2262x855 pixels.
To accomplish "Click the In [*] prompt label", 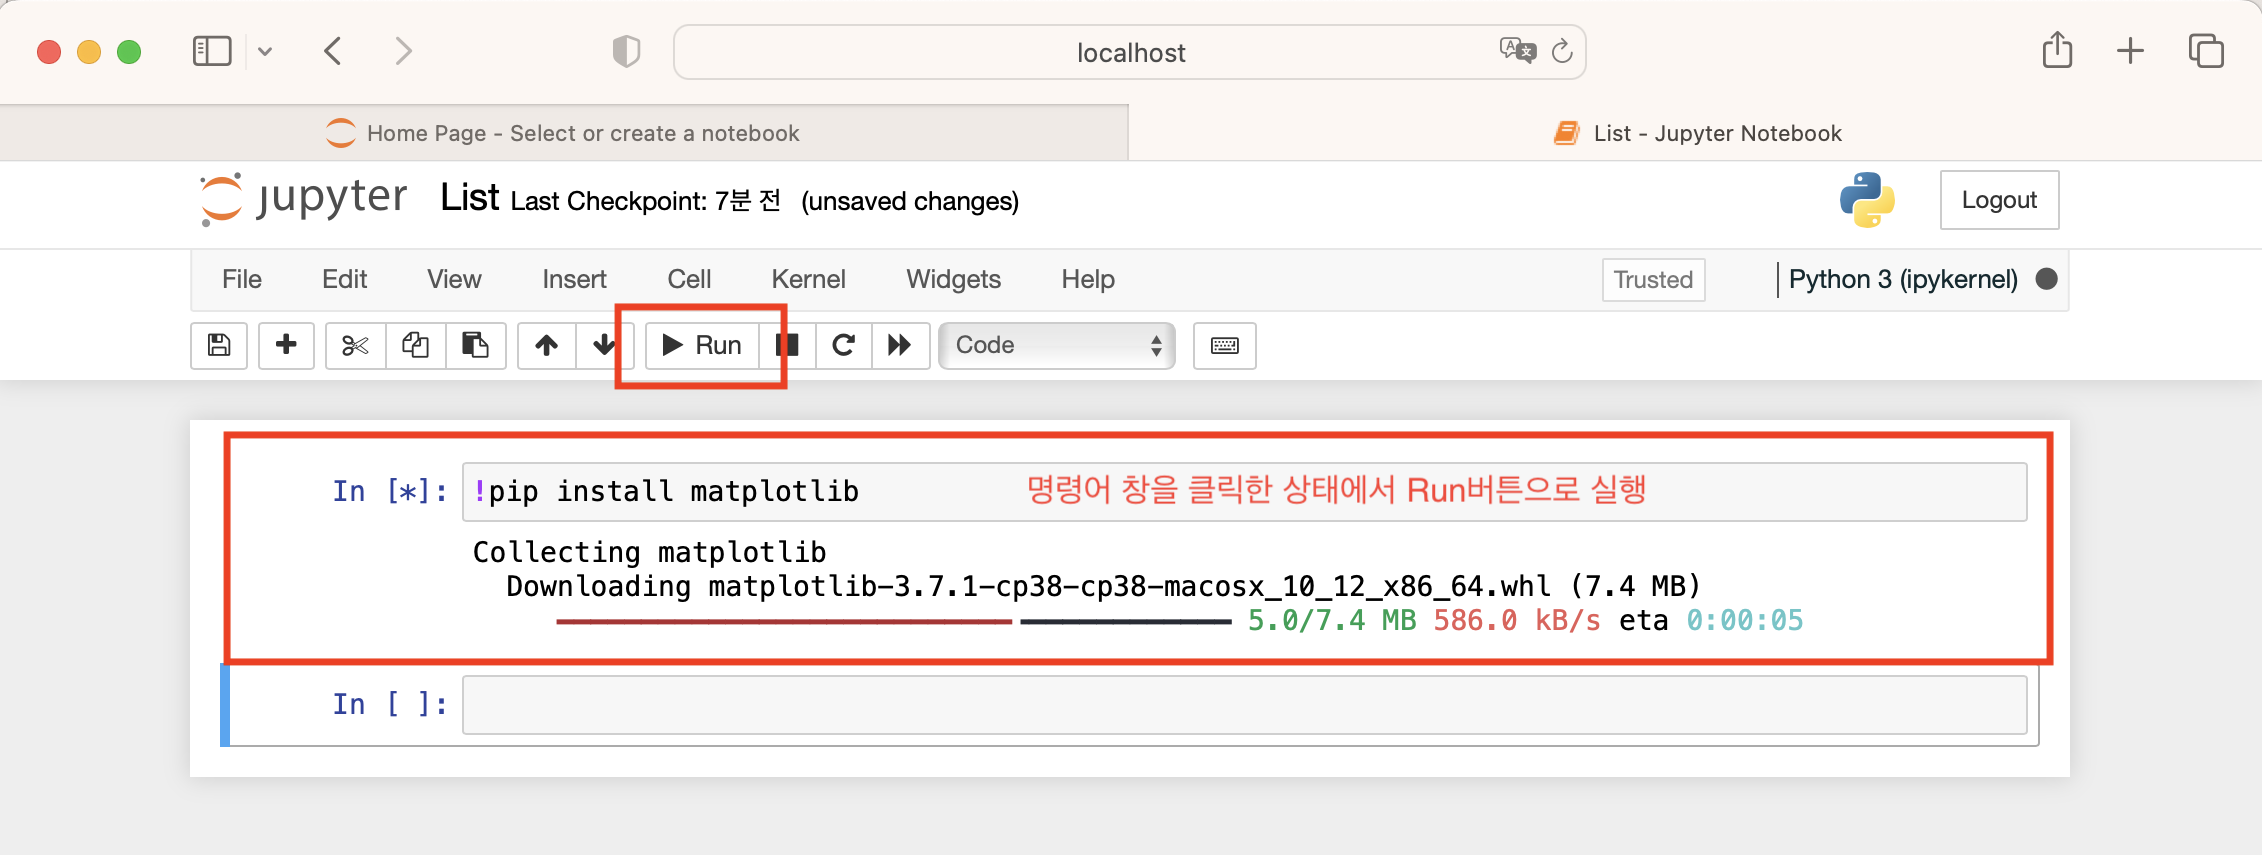I will pyautogui.click(x=390, y=492).
